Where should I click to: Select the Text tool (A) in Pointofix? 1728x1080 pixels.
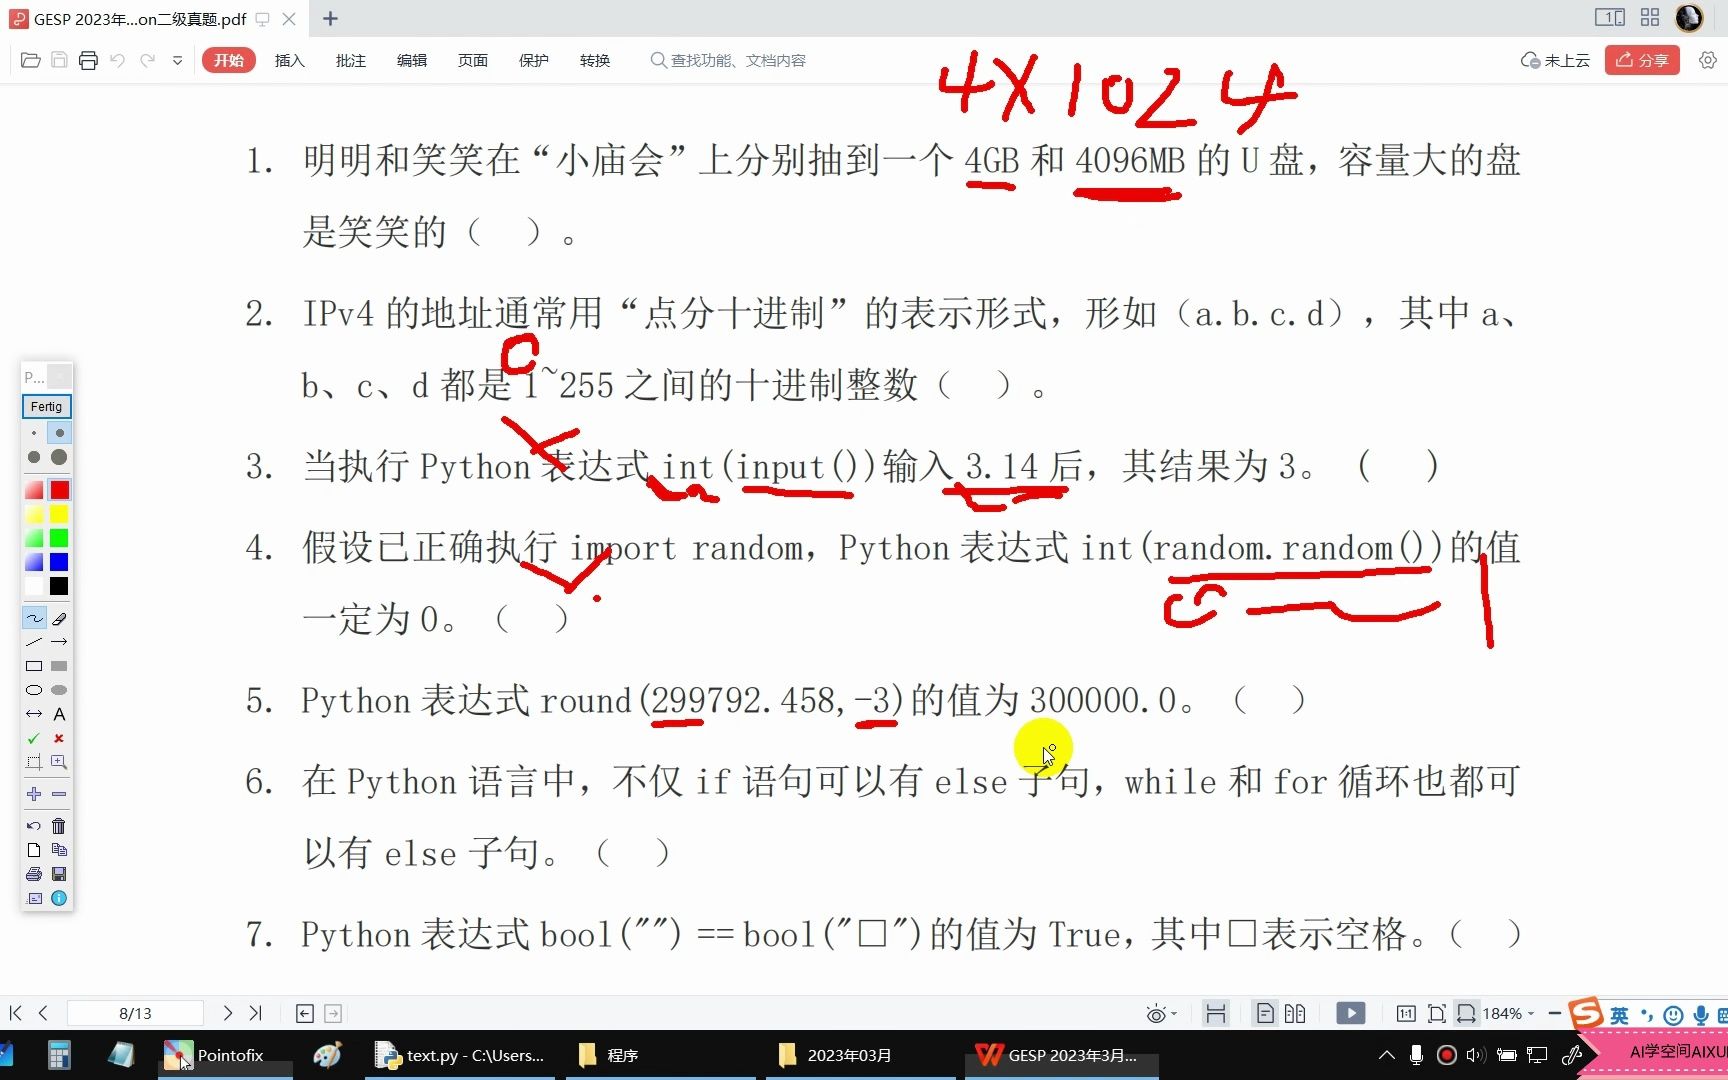click(59, 714)
